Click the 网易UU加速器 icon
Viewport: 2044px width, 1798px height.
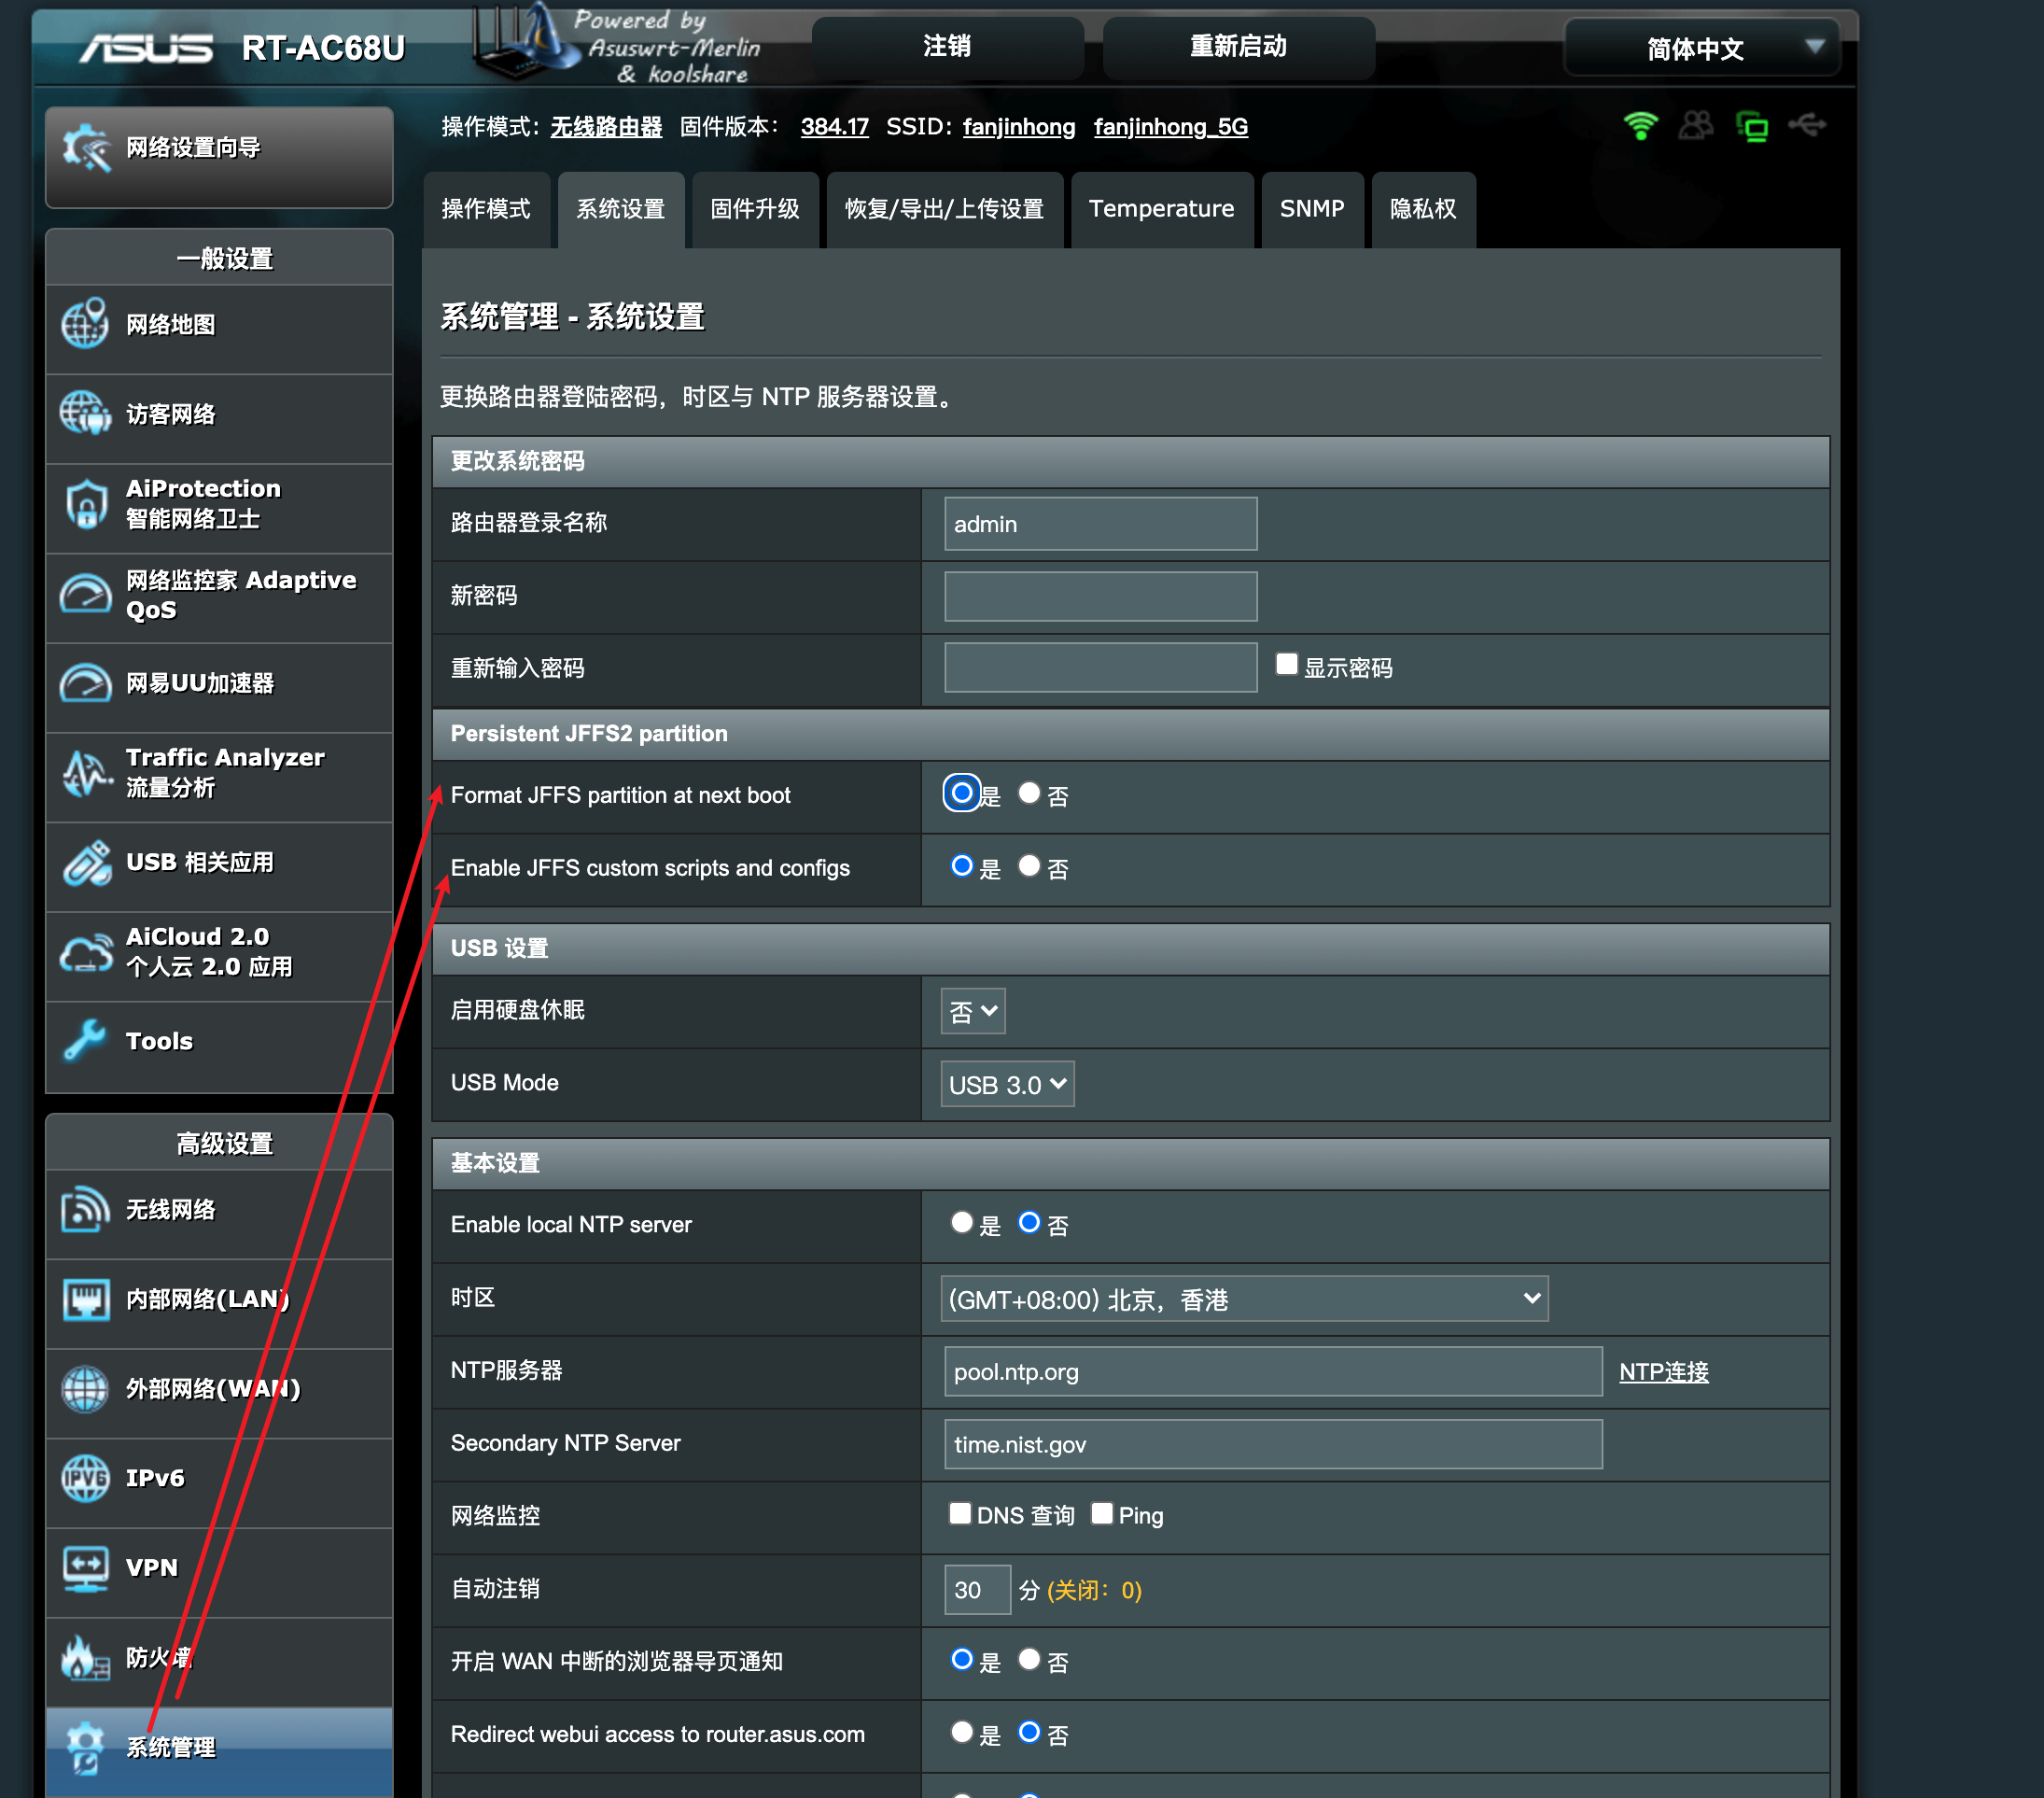pyautogui.click(x=86, y=683)
